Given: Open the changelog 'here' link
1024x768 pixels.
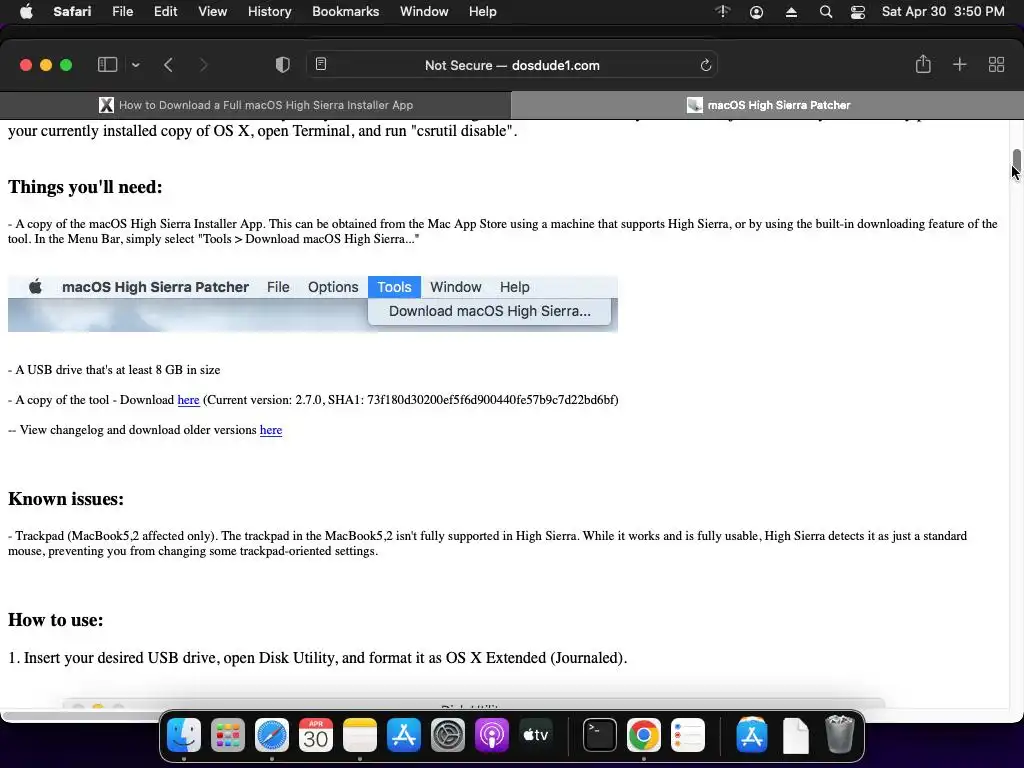Looking at the screenshot, I should coord(271,430).
